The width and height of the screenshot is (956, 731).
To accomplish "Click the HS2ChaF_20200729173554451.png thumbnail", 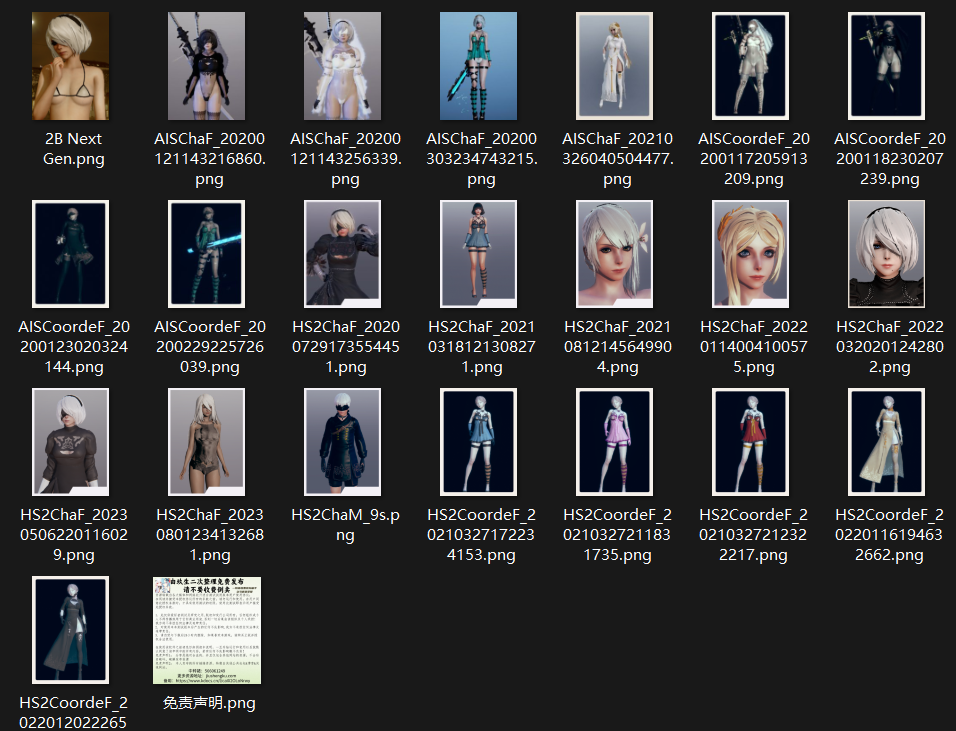I will [x=343, y=254].
